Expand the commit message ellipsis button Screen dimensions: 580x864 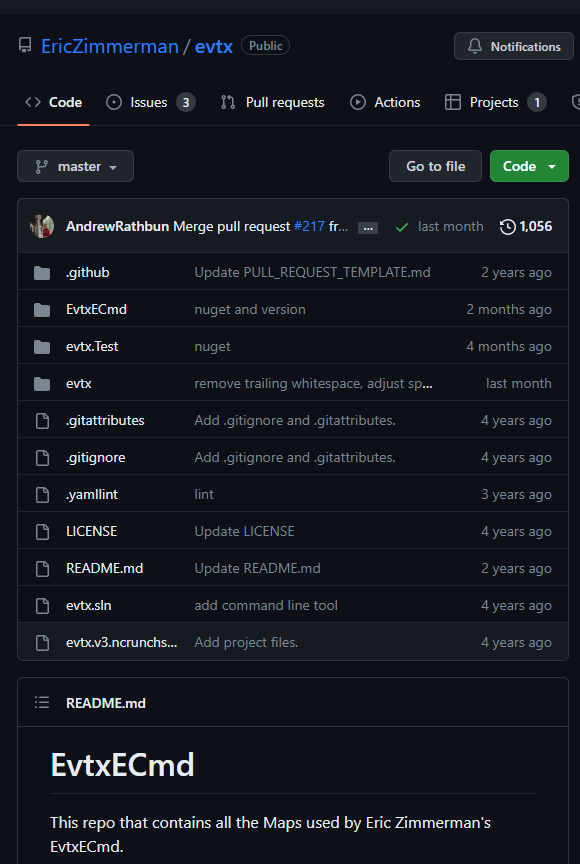(x=368, y=228)
